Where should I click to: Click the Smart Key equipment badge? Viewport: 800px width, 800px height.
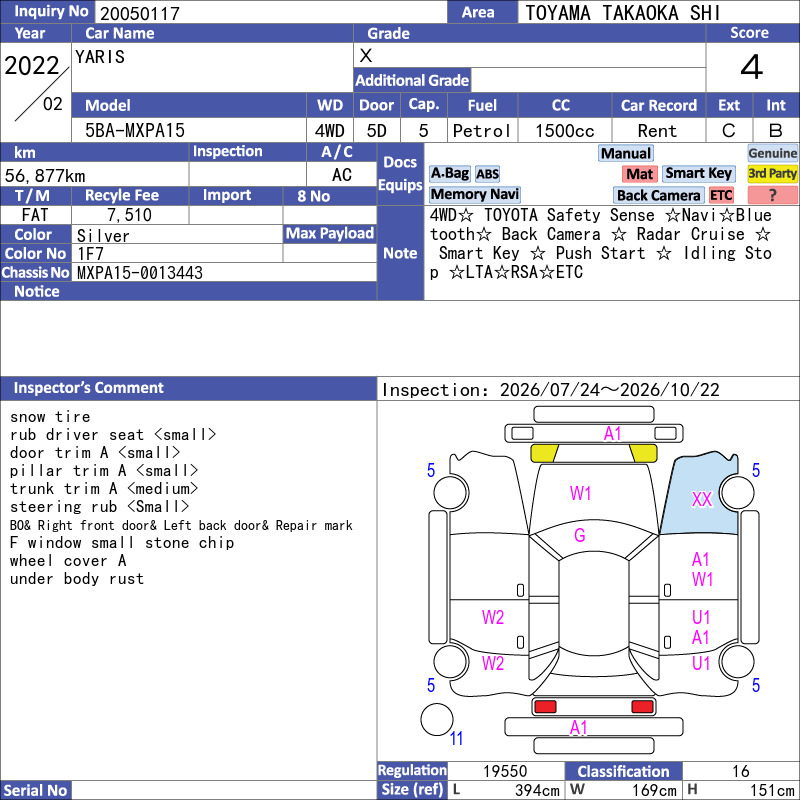(698, 173)
